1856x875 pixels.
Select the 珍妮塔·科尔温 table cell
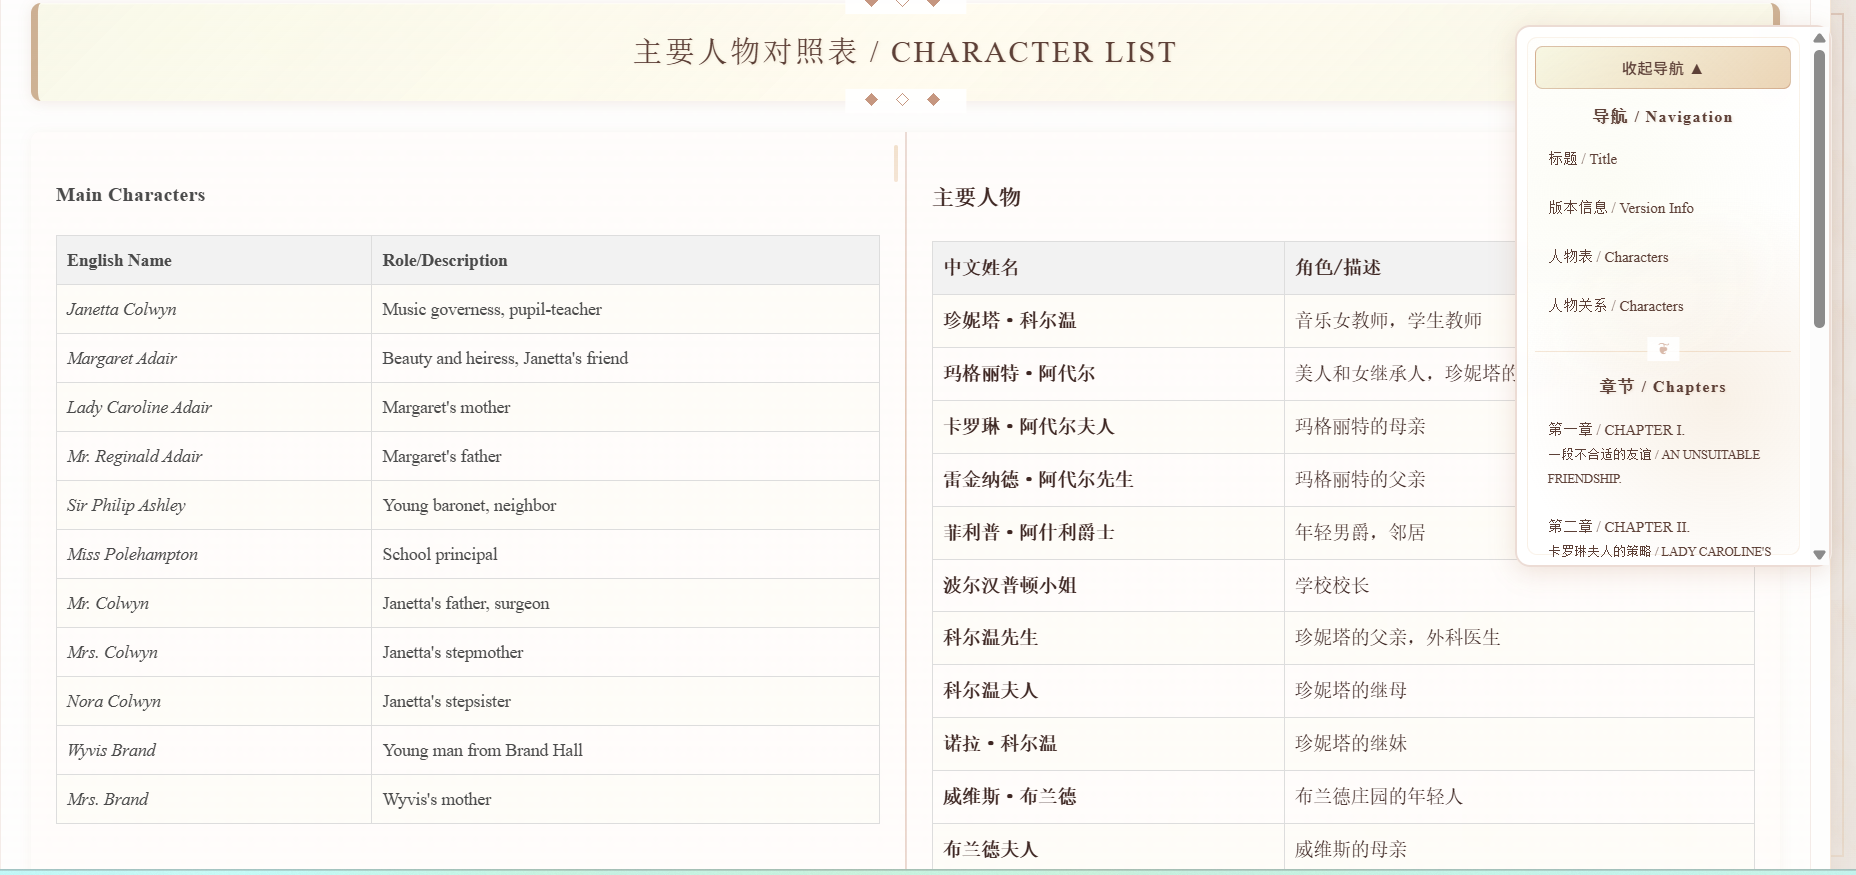pos(1108,321)
